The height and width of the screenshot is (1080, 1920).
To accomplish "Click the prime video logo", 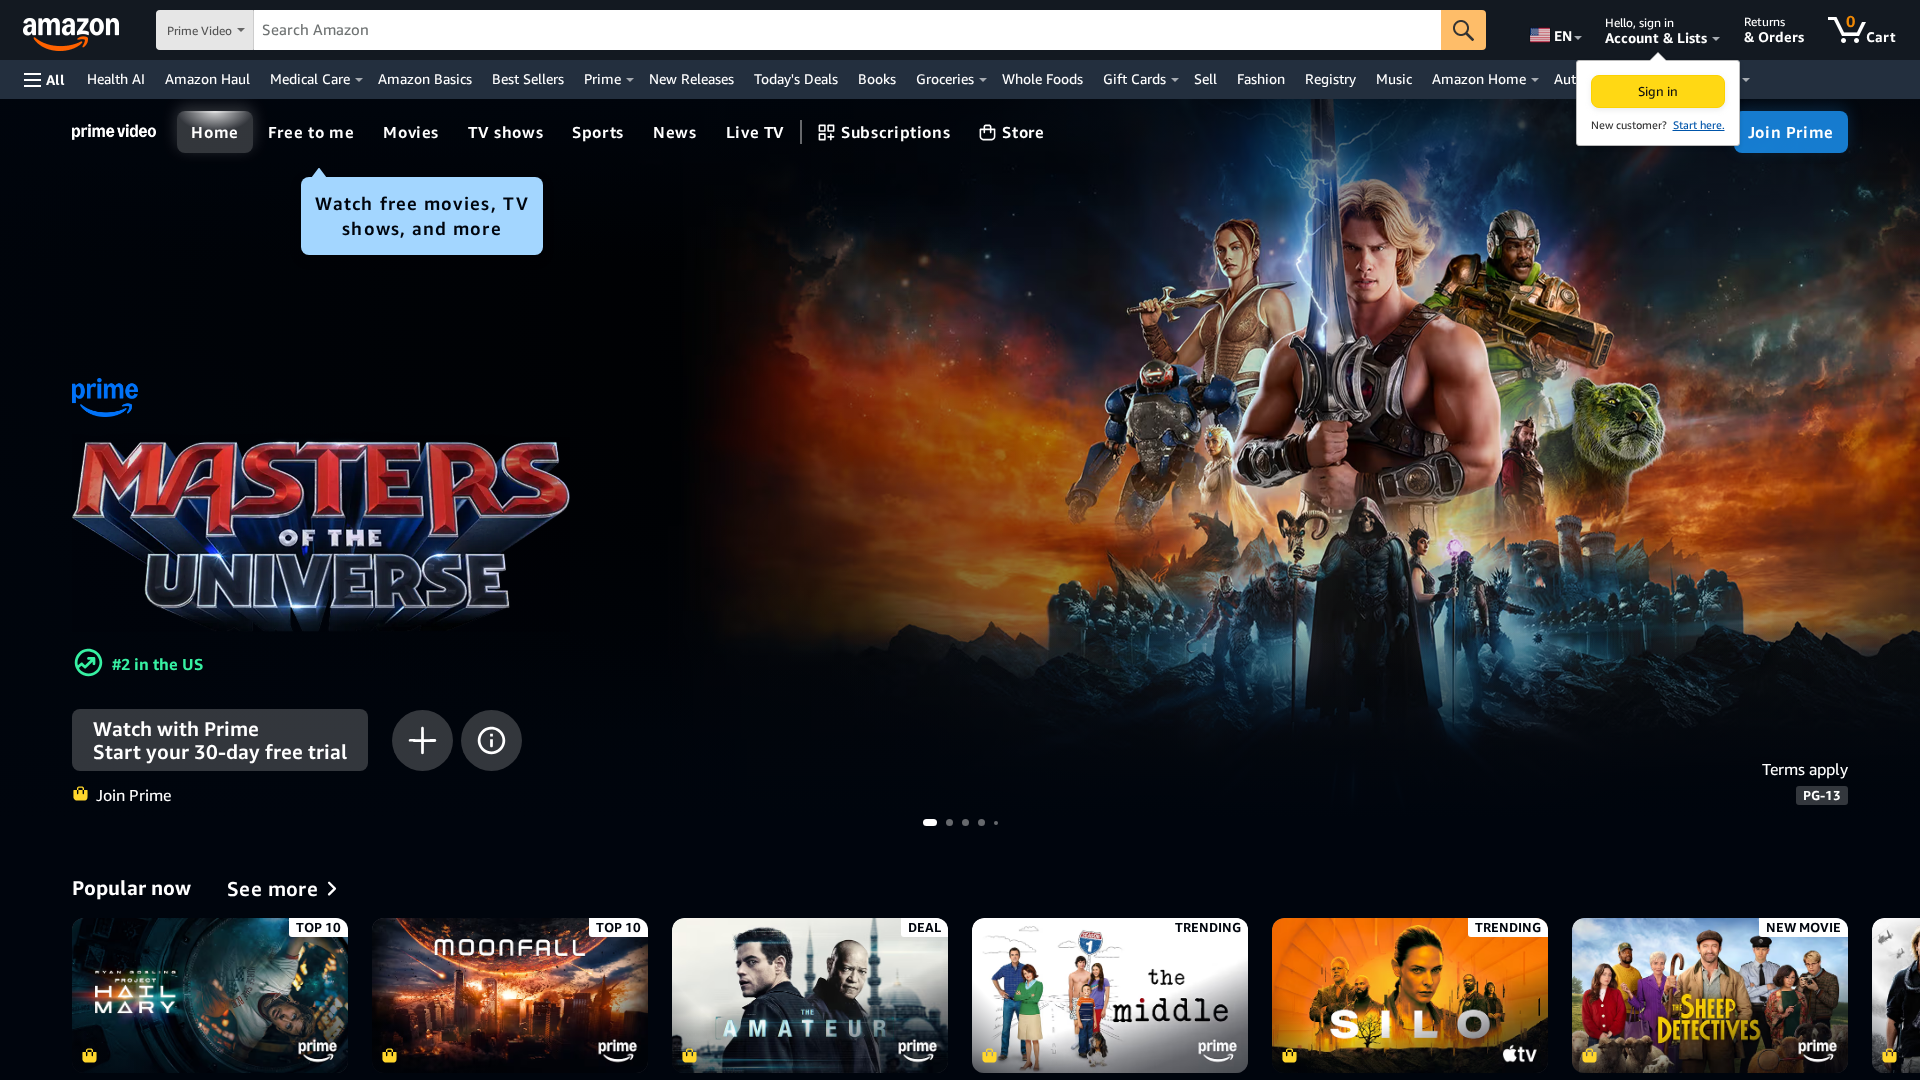I will [114, 132].
